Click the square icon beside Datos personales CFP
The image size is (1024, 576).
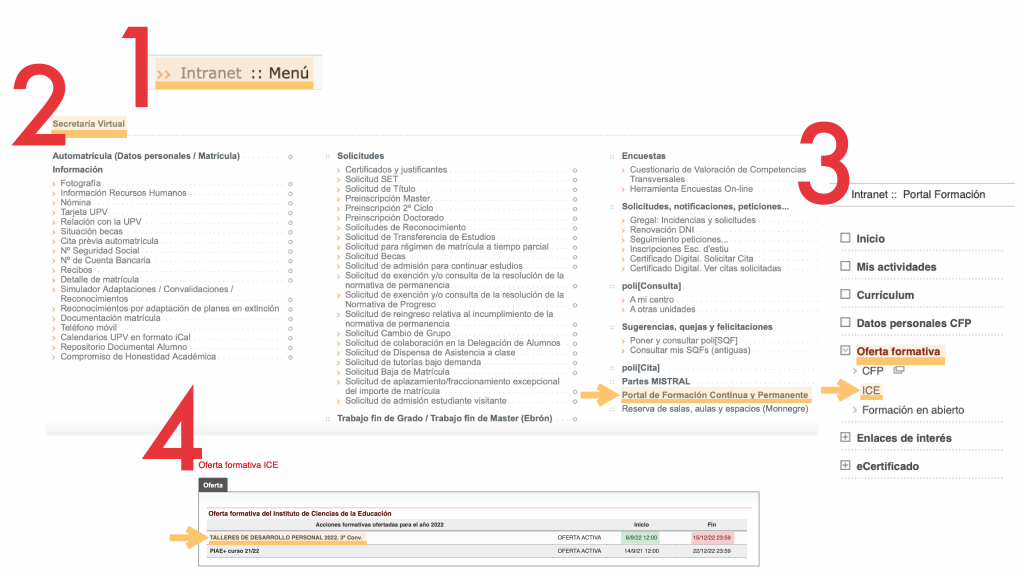[x=845, y=323]
